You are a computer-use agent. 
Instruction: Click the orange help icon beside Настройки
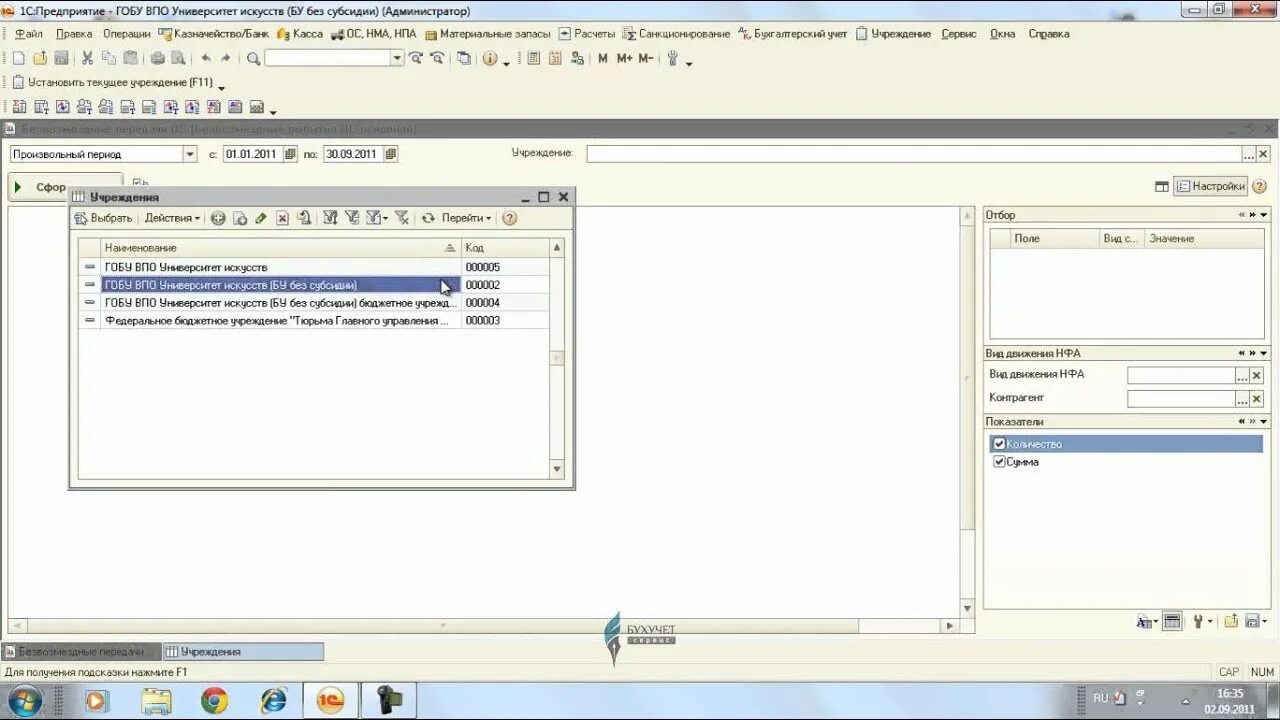(1259, 186)
